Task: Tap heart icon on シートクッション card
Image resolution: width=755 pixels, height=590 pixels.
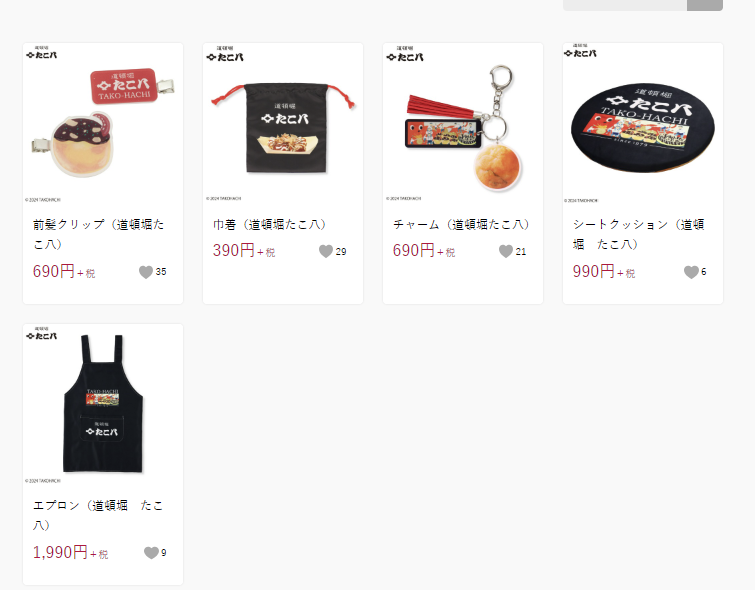Action: (691, 272)
